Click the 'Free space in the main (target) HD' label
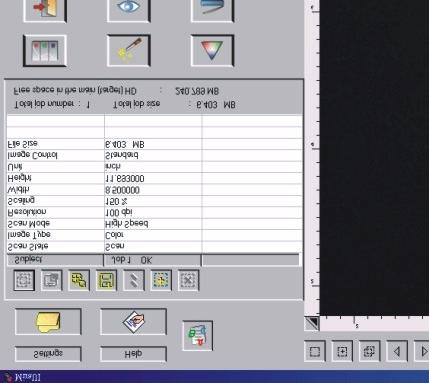Image resolution: width=429 pixels, height=383 pixels. 75,90
